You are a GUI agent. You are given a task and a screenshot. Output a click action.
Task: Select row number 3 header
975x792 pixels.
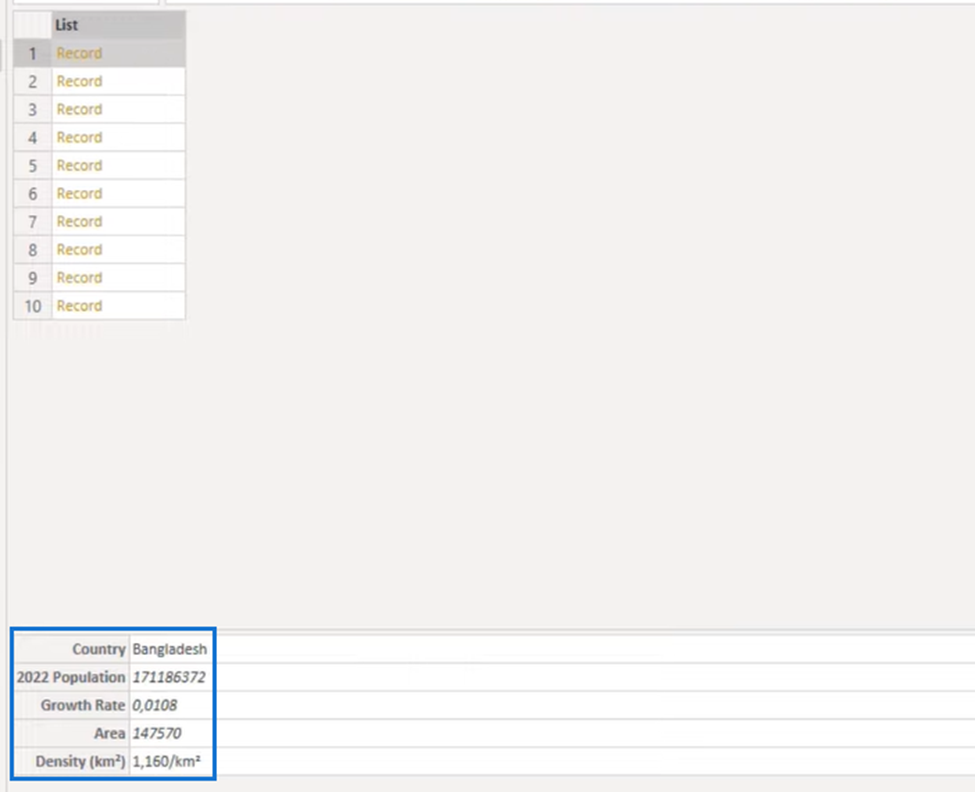pos(32,109)
